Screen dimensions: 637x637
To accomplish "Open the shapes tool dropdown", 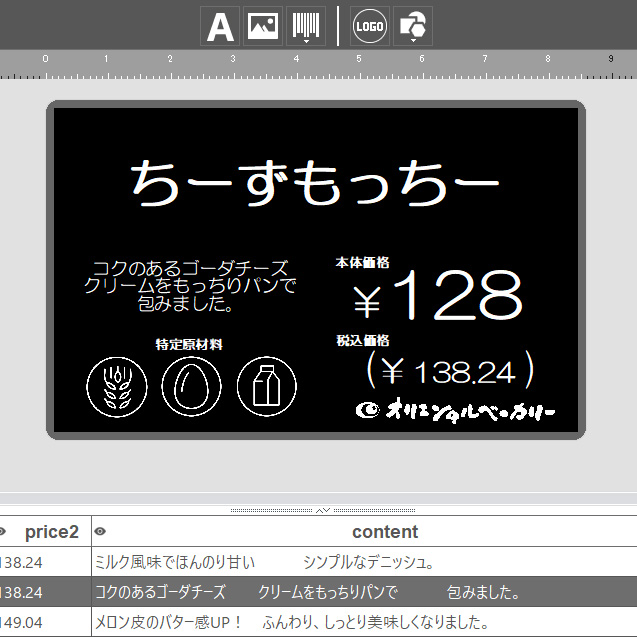I will click(413, 27).
